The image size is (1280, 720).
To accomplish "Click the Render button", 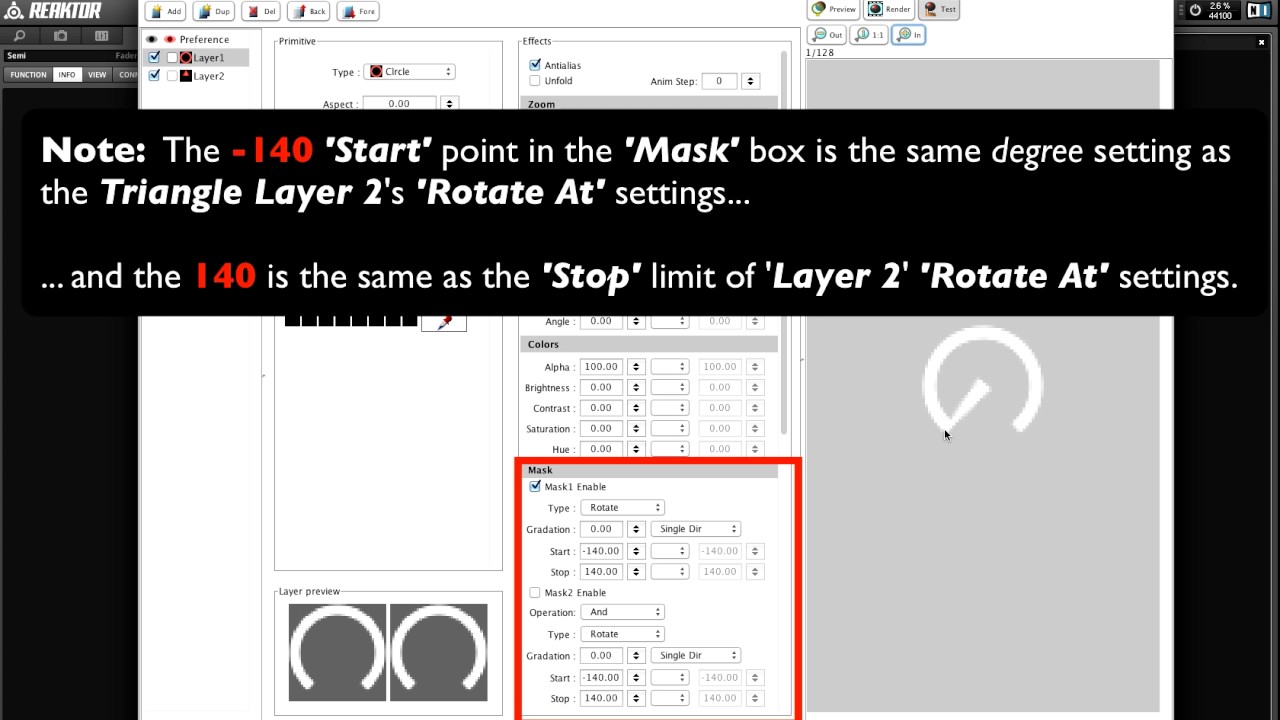I will [x=889, y=9].
